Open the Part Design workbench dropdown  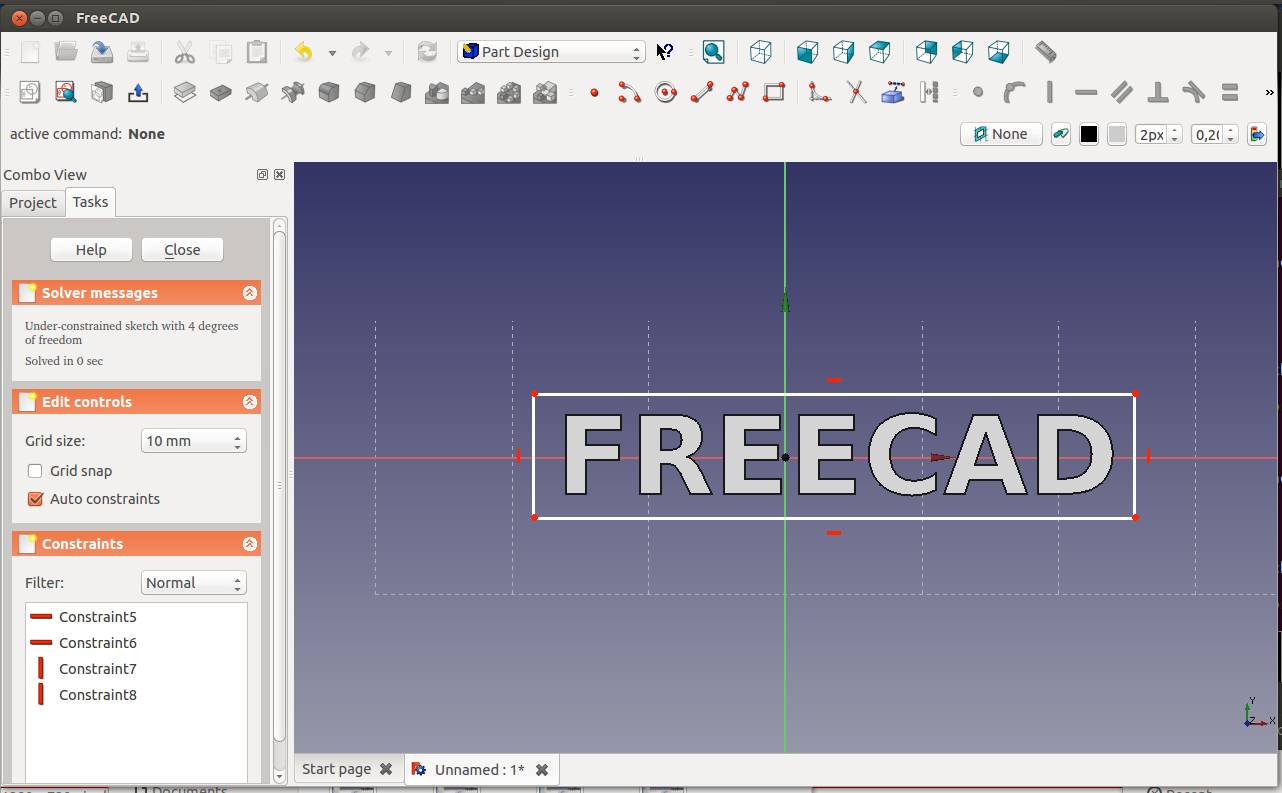[x=551, y=52]
